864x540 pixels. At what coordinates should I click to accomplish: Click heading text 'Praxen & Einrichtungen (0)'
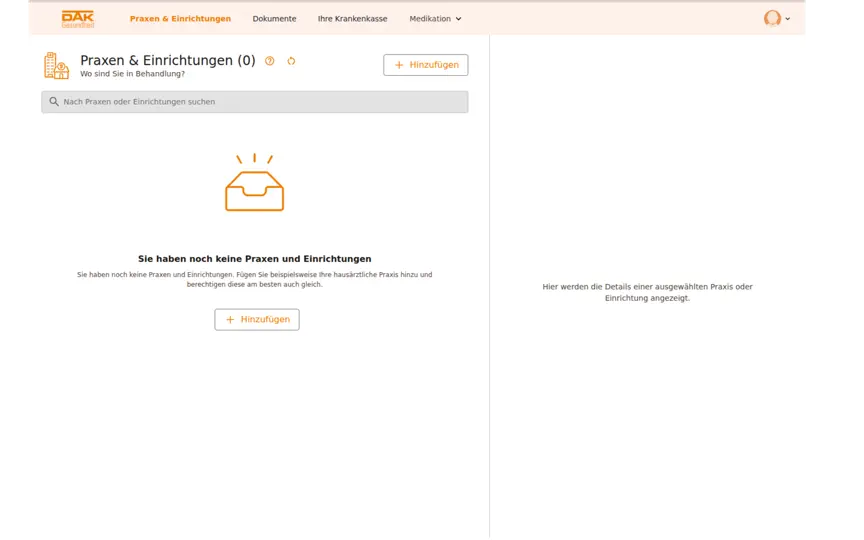click(x=168, y=60)
